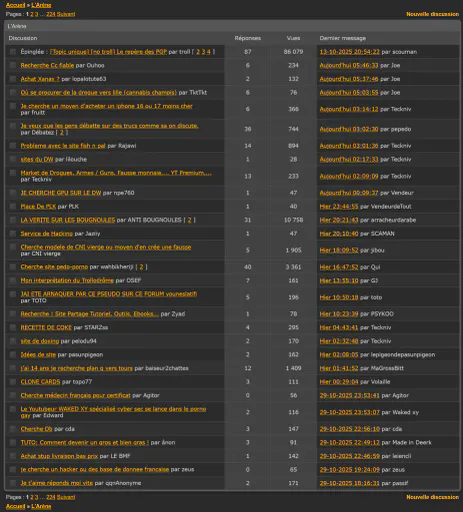Click status icon beside the Débatez debate thread

pos(13,126)
